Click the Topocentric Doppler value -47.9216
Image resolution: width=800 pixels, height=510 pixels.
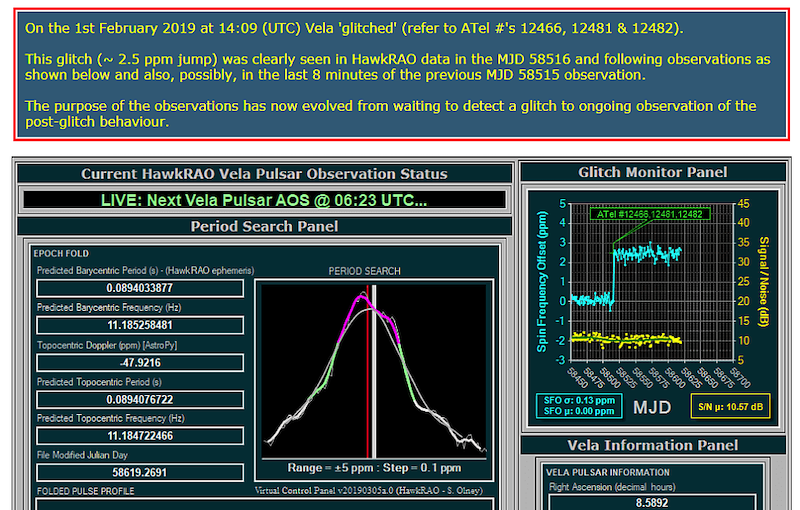click(x=140, y=362)
